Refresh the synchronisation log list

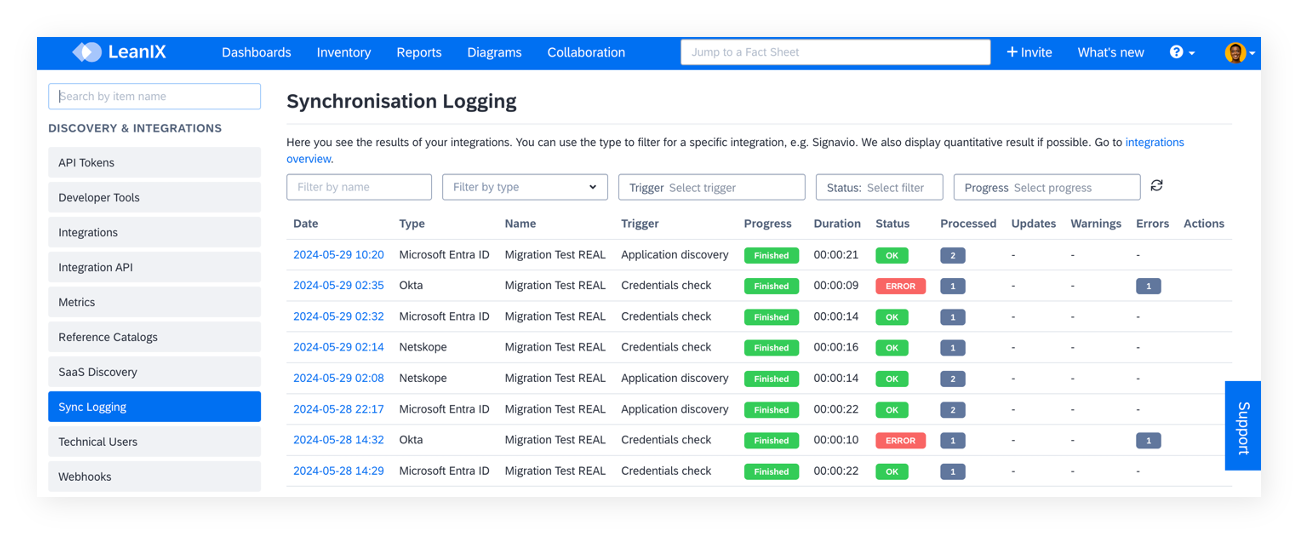pyautogui.click(x=1157, y=186)
